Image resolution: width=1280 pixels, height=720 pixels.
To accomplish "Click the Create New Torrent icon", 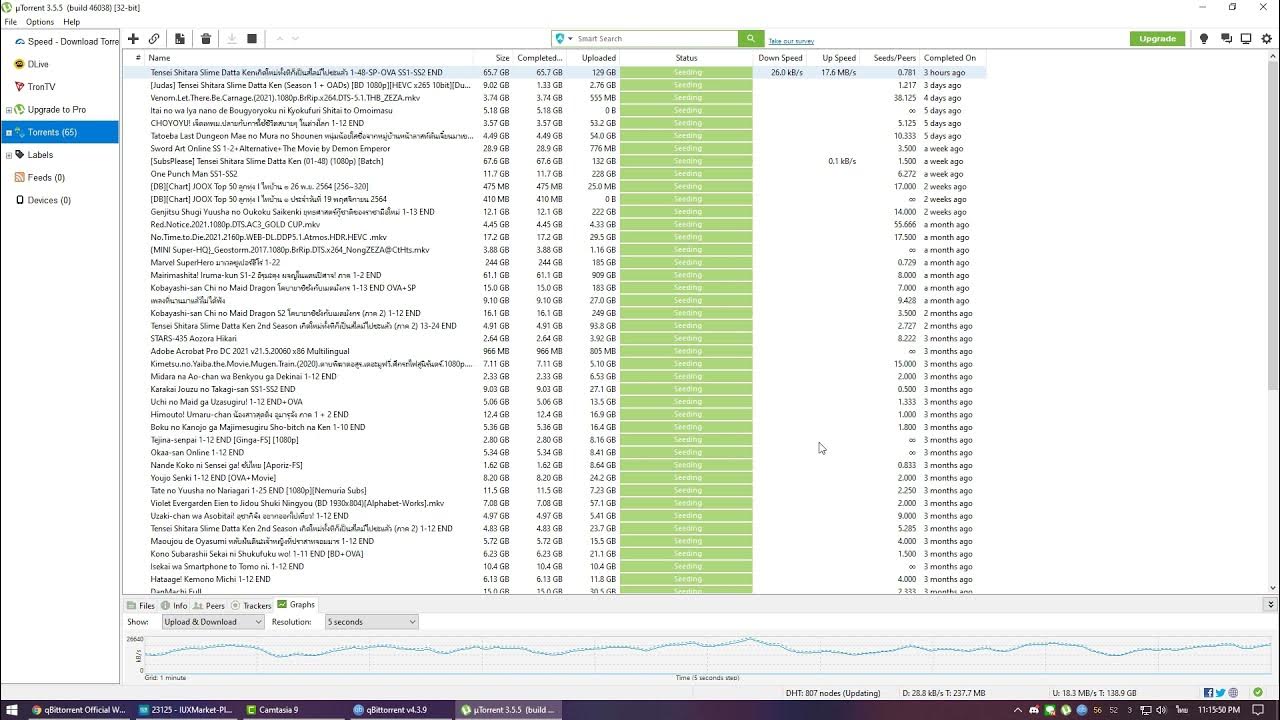I will (x=180, y=39).
